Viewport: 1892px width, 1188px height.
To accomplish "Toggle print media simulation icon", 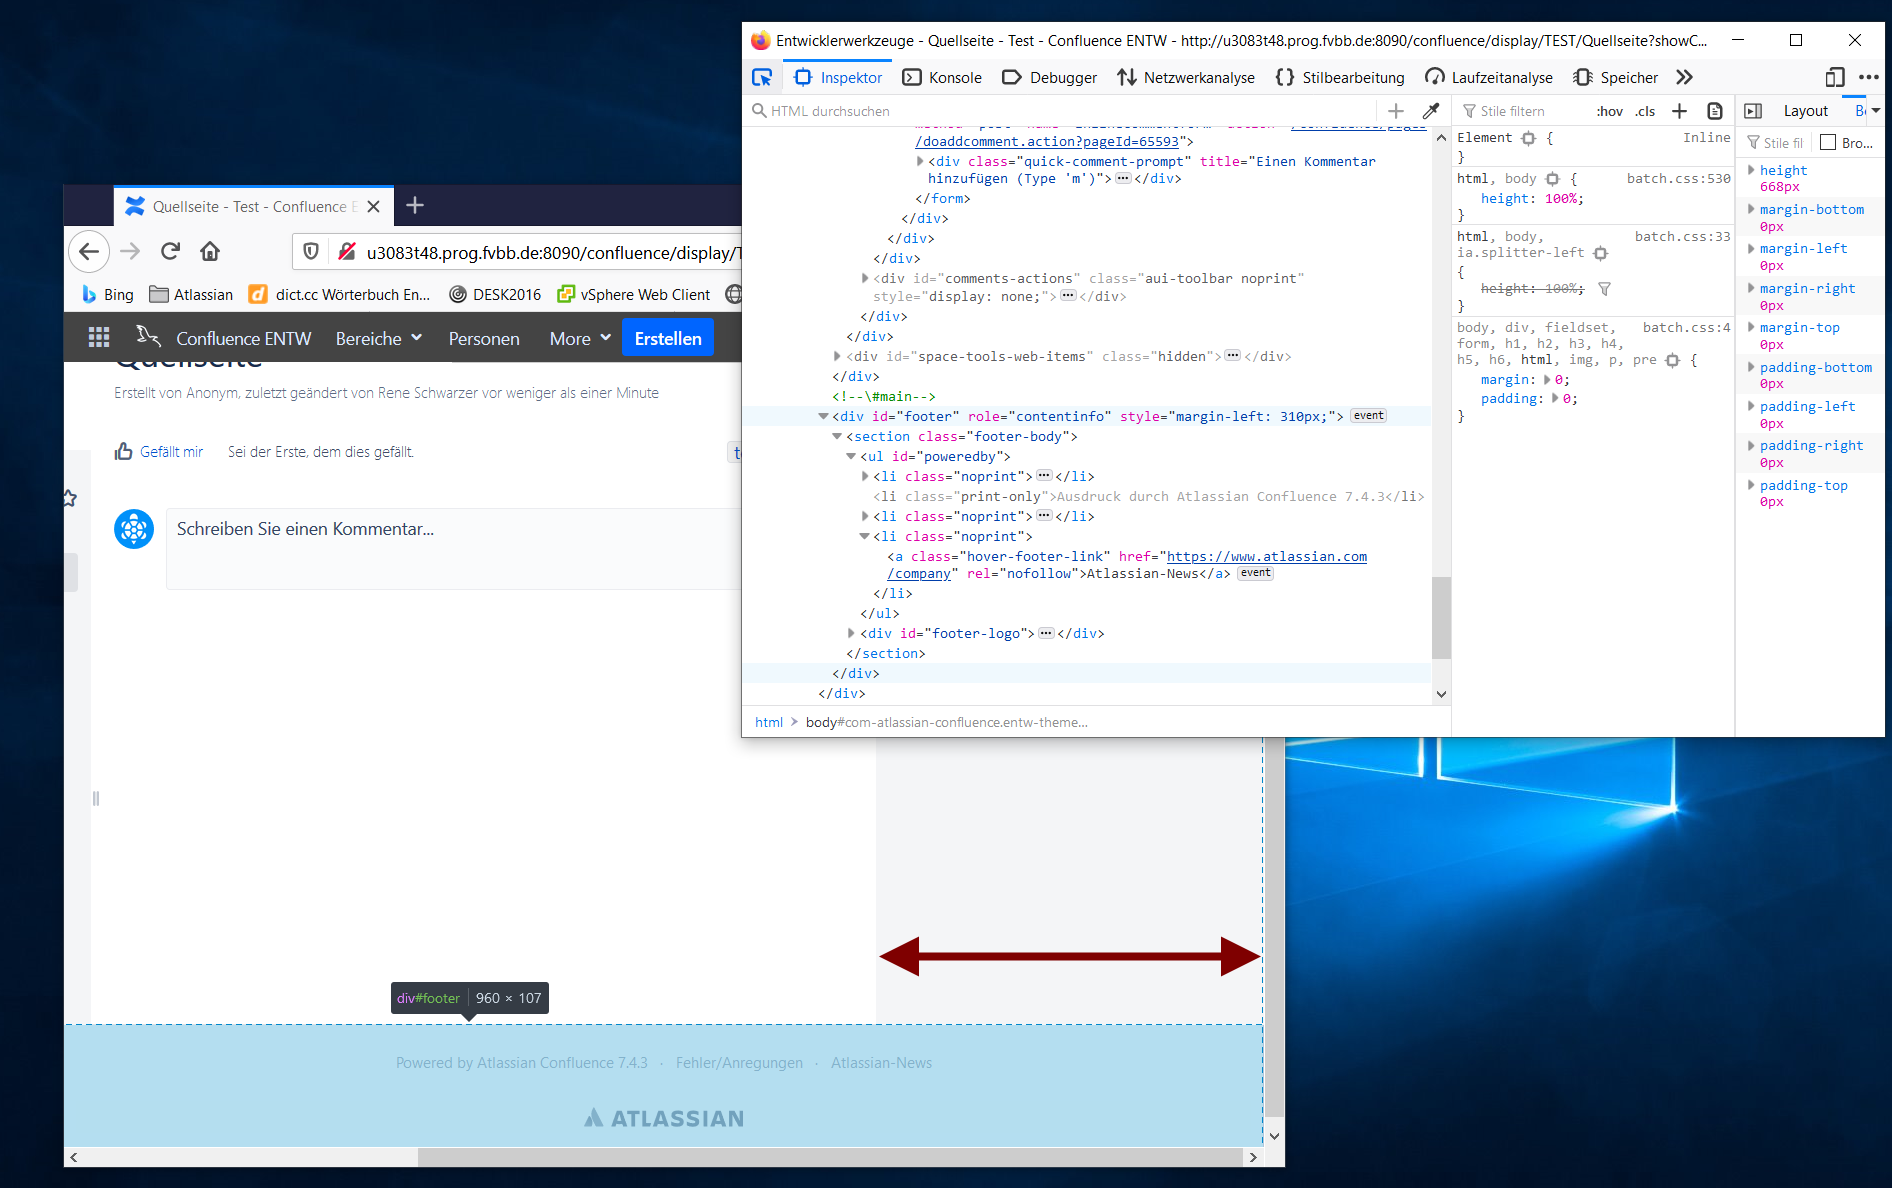I will 1714,111.
